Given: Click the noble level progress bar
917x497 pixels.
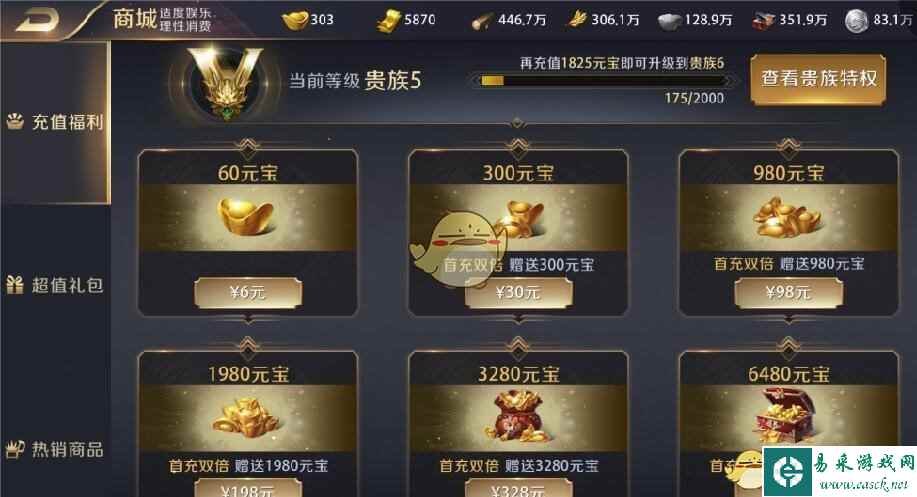Looking at the screenshot, I should (602, 81).
